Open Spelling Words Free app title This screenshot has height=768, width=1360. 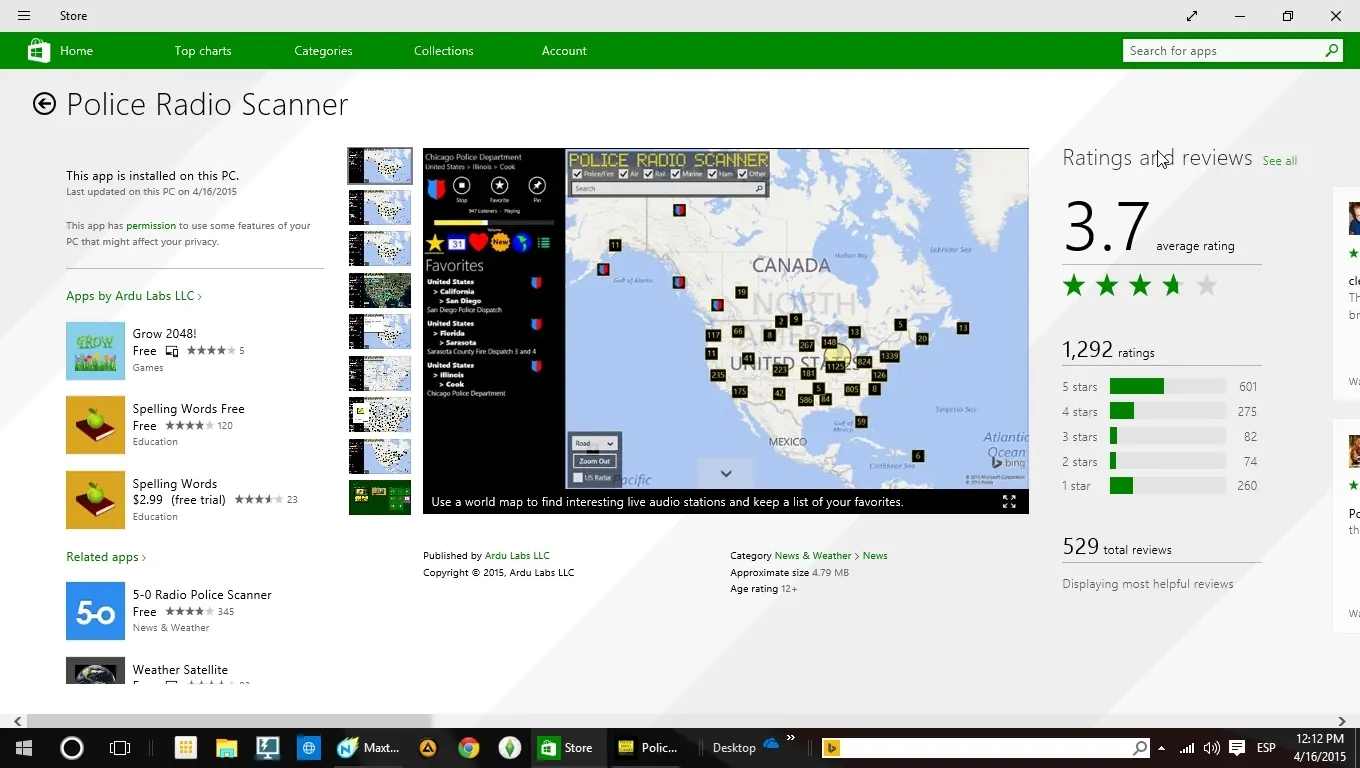point(189,409)
